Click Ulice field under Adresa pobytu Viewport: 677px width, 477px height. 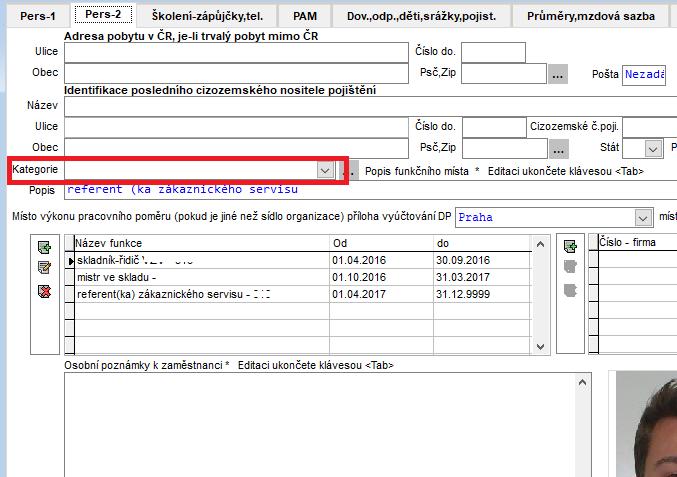click(236, 52)
